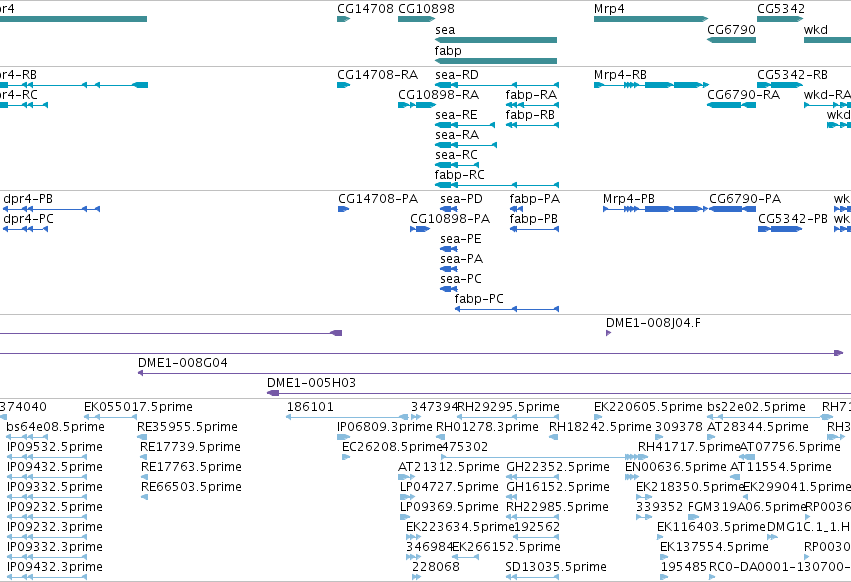Select the sea-RE transcript
The height and width of the screenshot is (582, 851).
(465, 125)
